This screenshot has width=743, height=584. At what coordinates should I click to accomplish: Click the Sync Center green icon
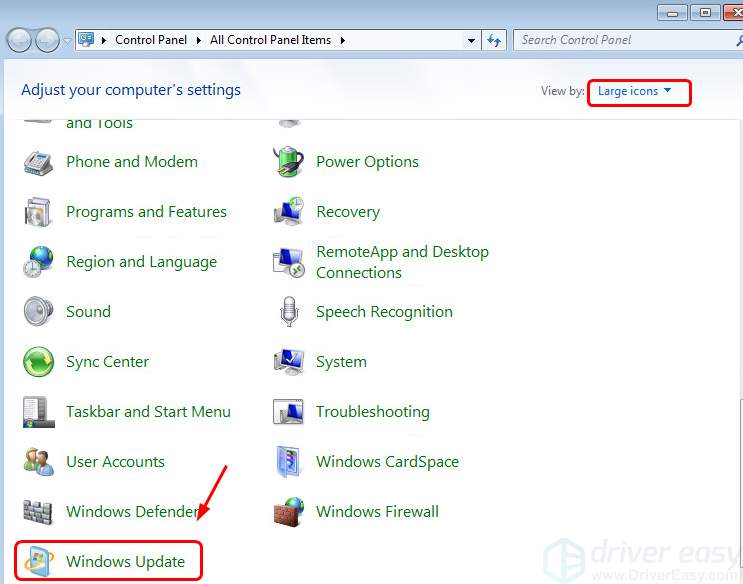(x=38, y=362)
